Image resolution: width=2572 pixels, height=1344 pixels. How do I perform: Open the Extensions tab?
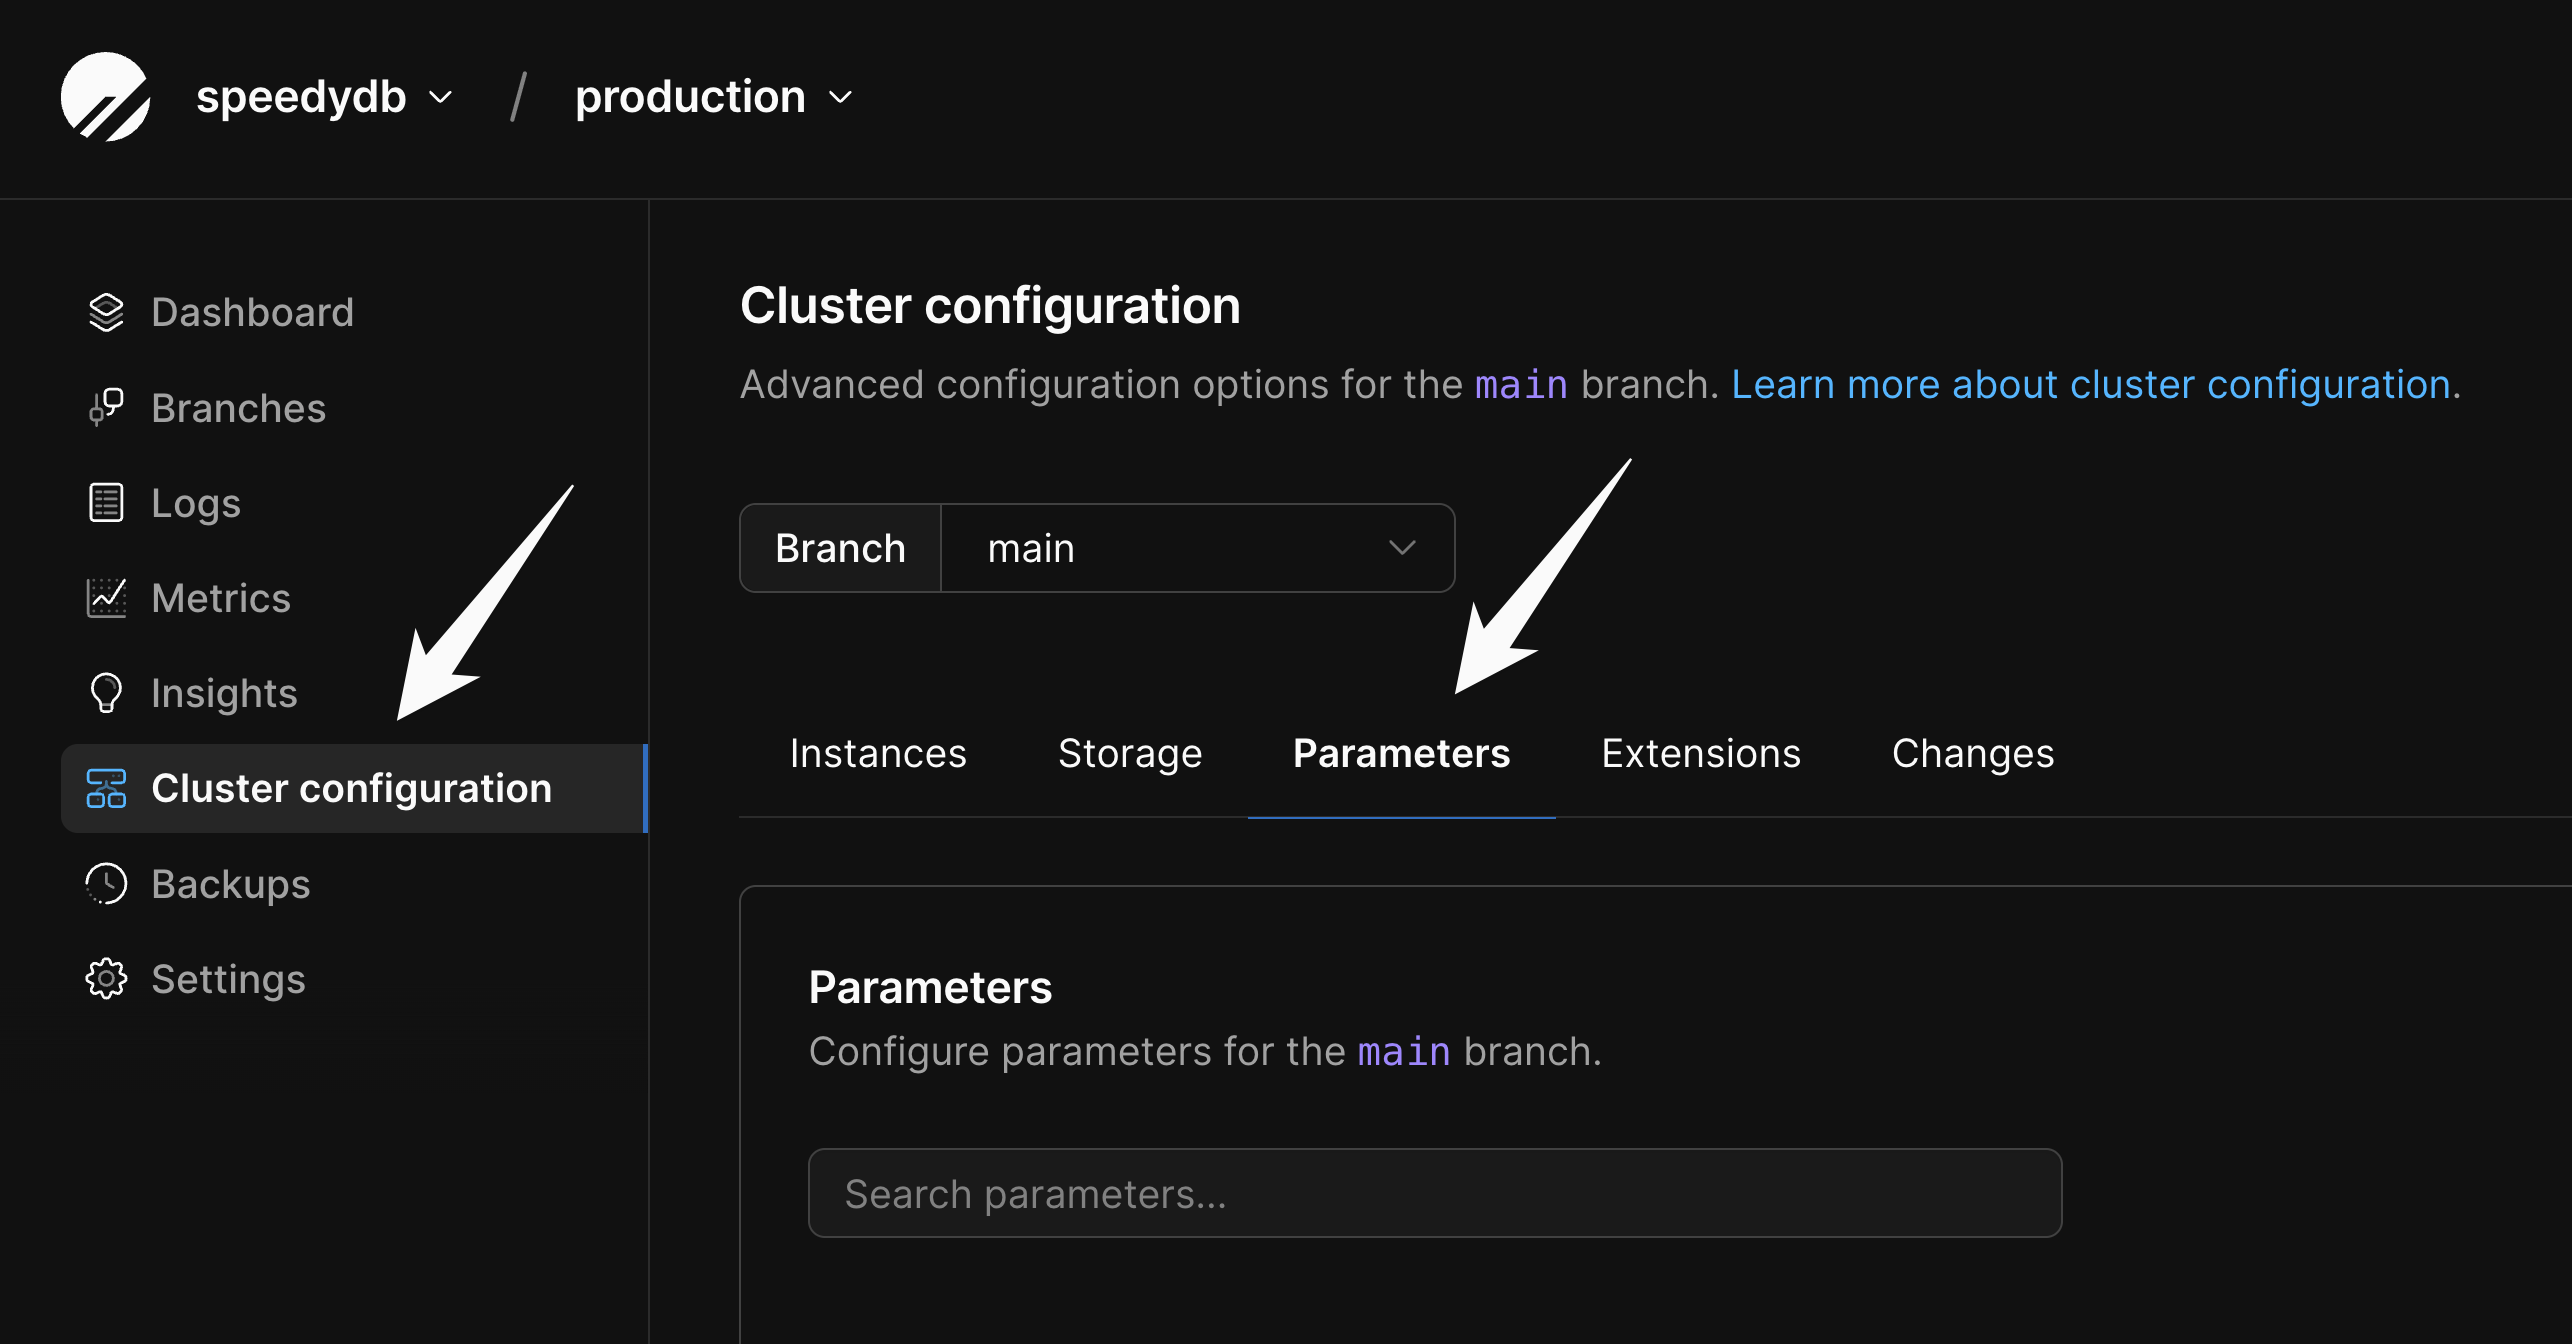pyautogui.click(x=1700, y=753)
